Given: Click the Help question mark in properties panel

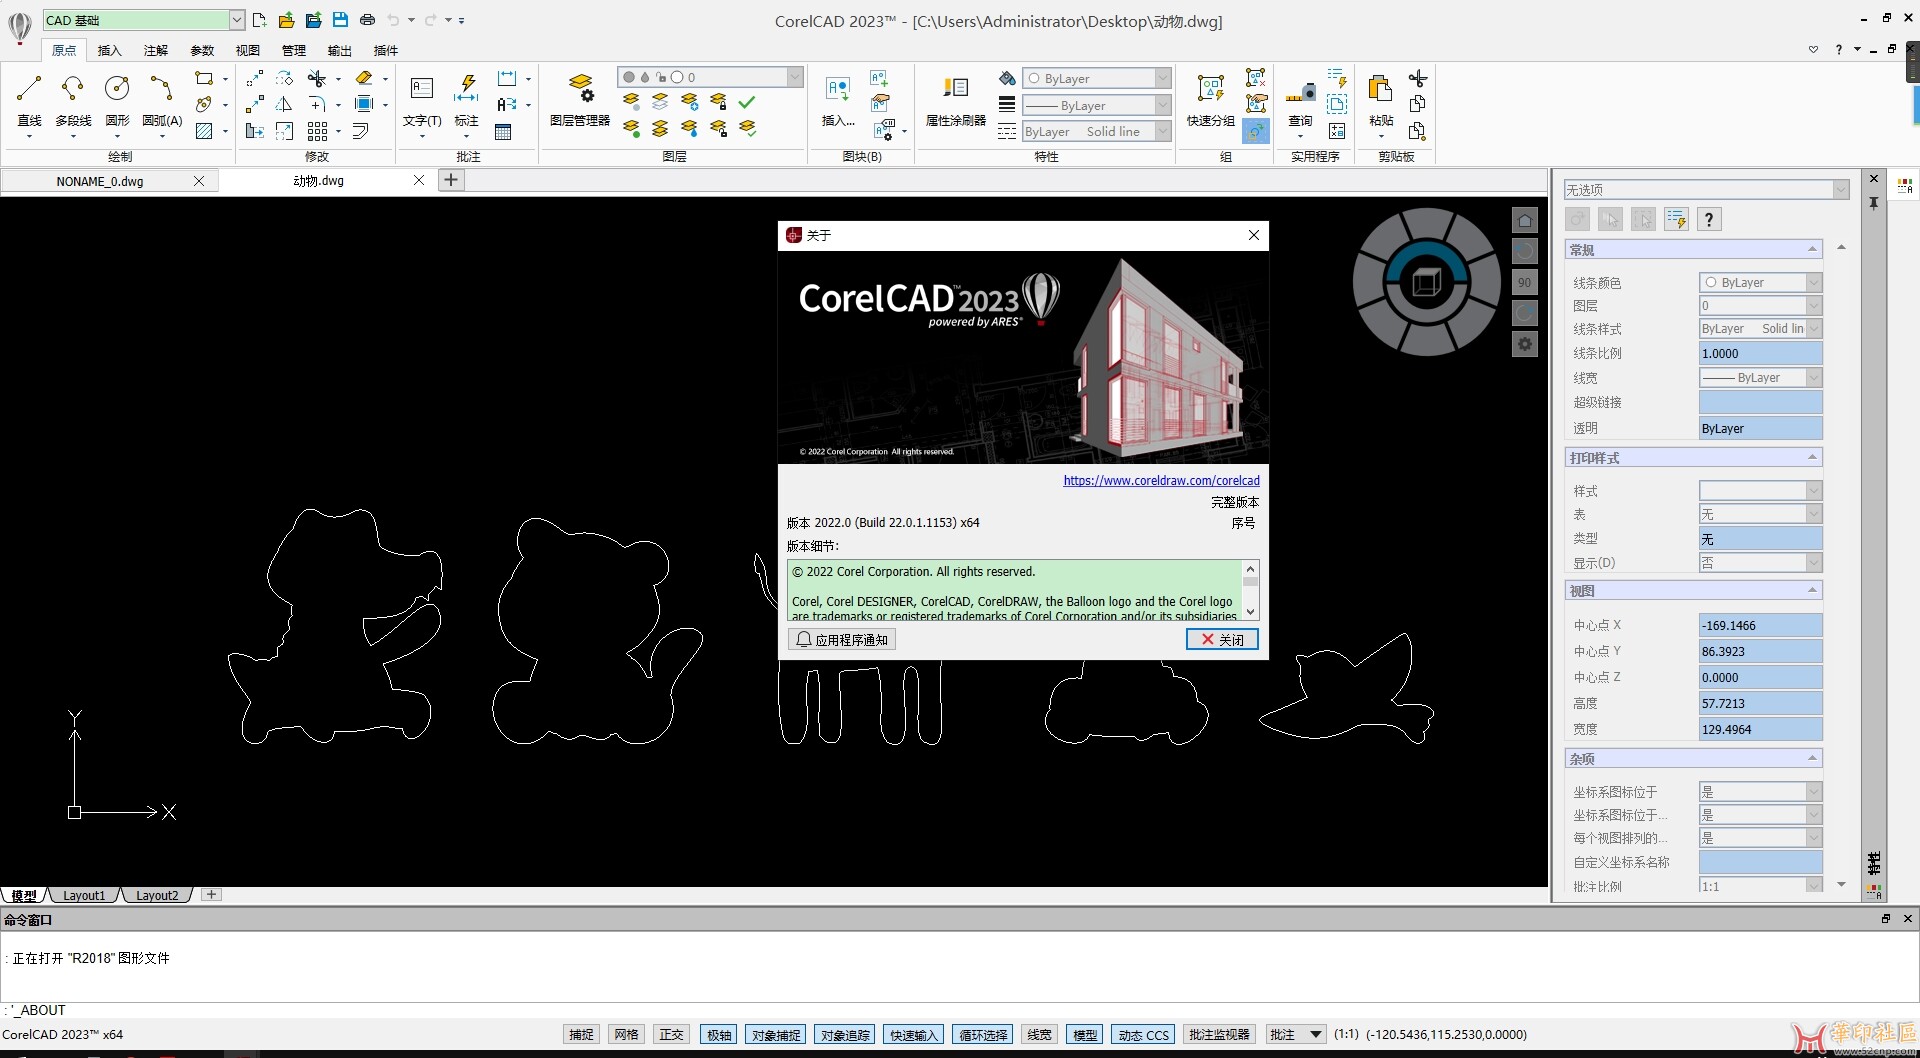Looking at the screenshot, I should [1709, 220].
